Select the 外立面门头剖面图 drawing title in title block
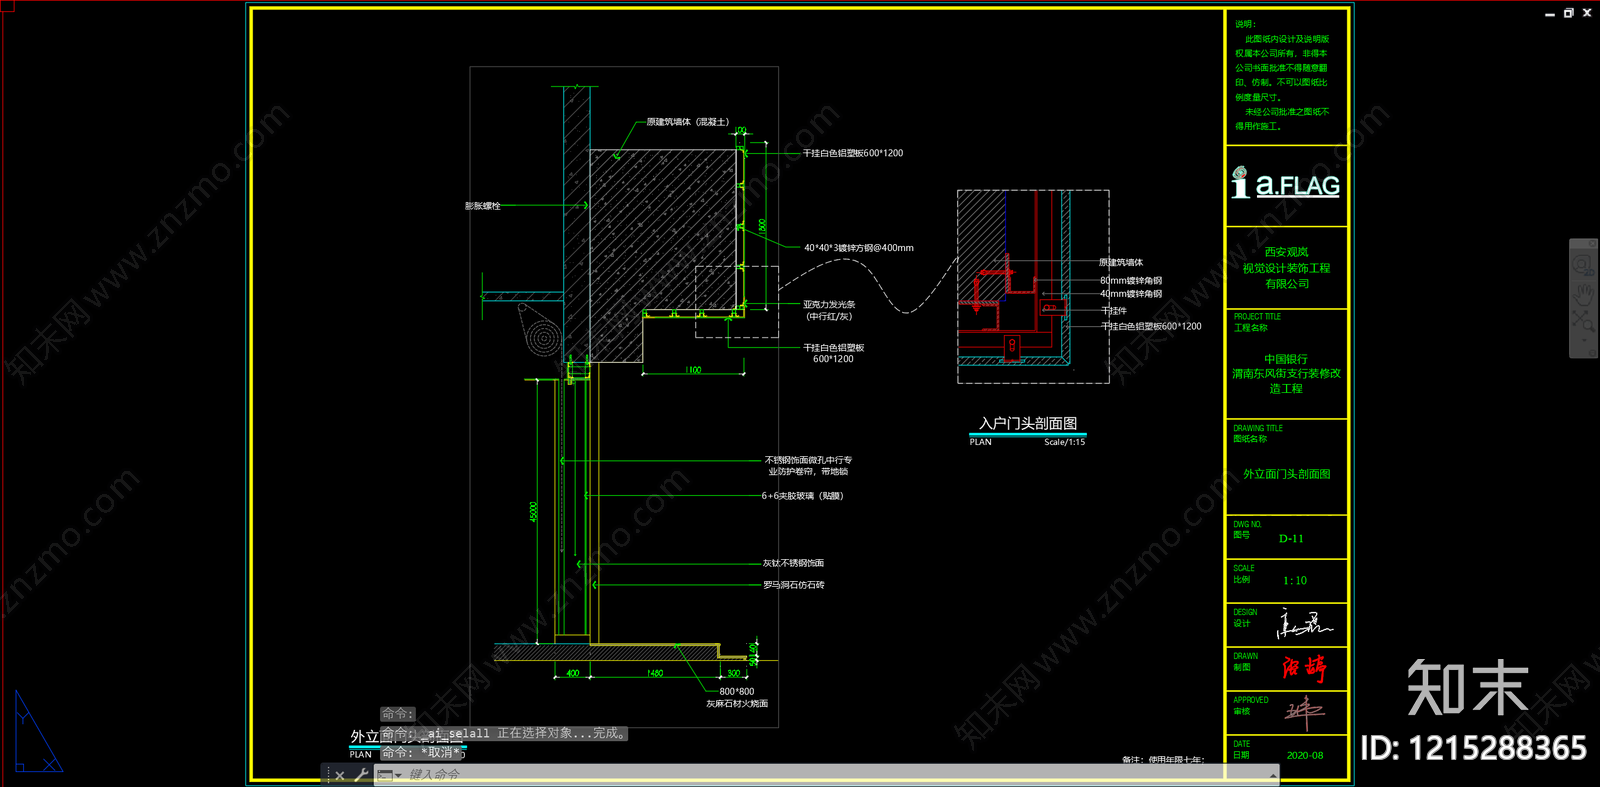The height and width of the screenshot is (787, 1600). pyautogui.click(x=1286, y=474)
